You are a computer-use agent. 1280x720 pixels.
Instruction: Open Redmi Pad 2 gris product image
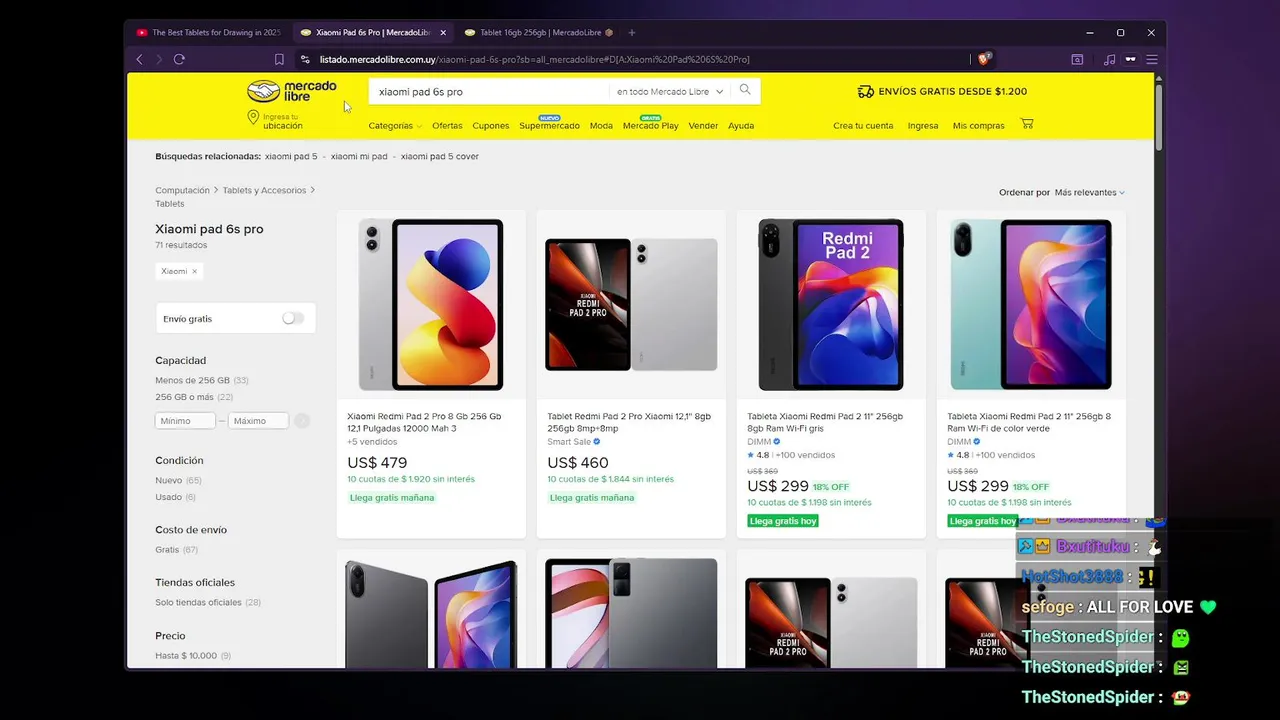pos(831,305)
